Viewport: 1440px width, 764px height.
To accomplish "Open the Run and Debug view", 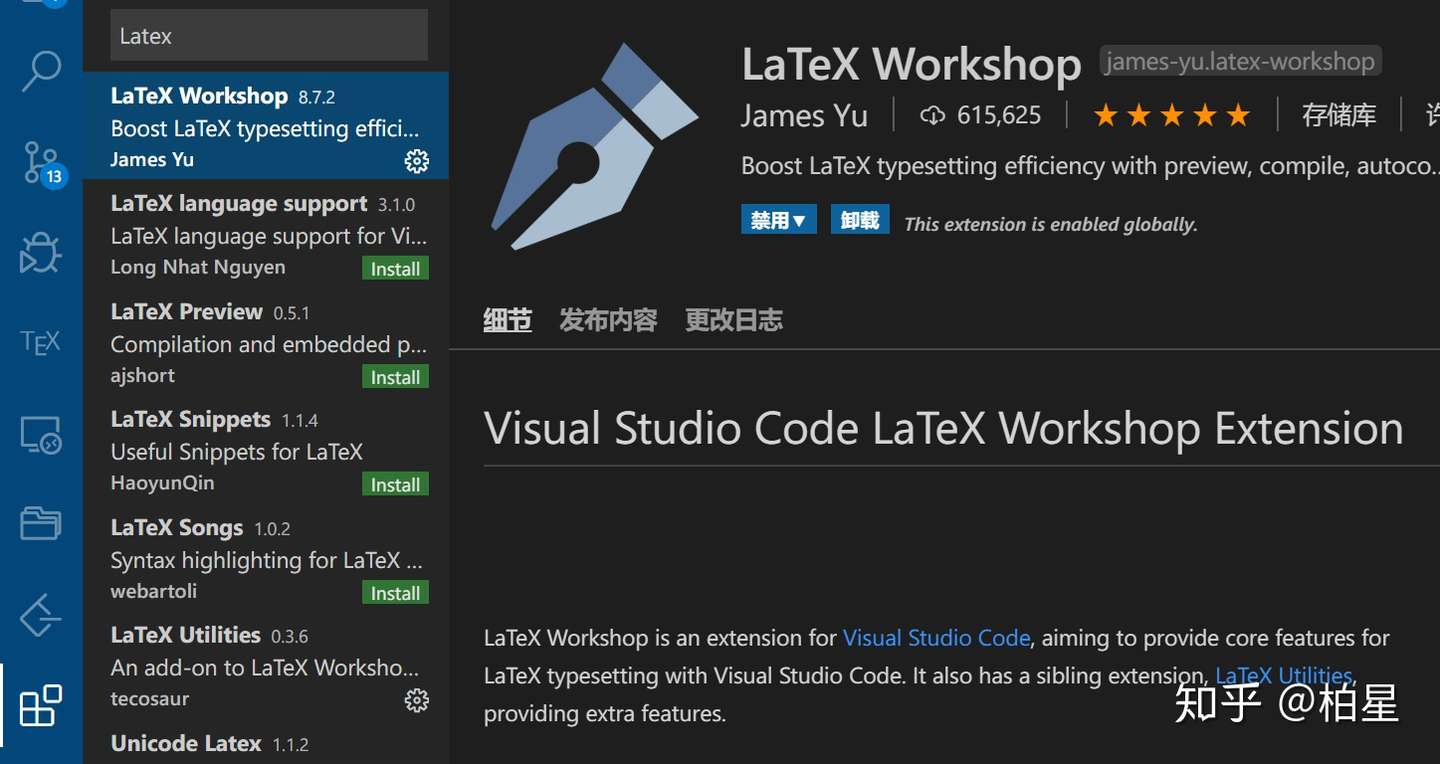I will click(x=40, y=253).
